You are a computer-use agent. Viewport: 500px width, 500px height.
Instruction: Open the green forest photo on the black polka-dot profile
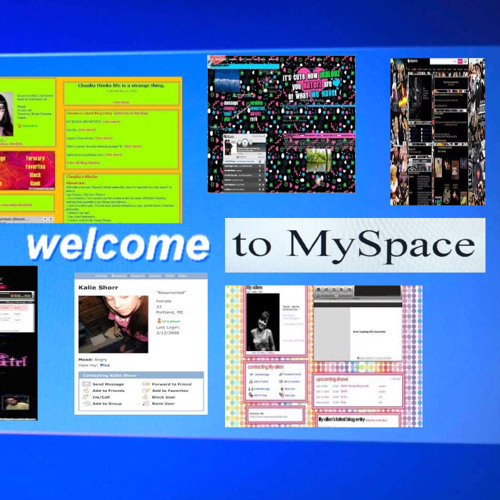(319, 160)
